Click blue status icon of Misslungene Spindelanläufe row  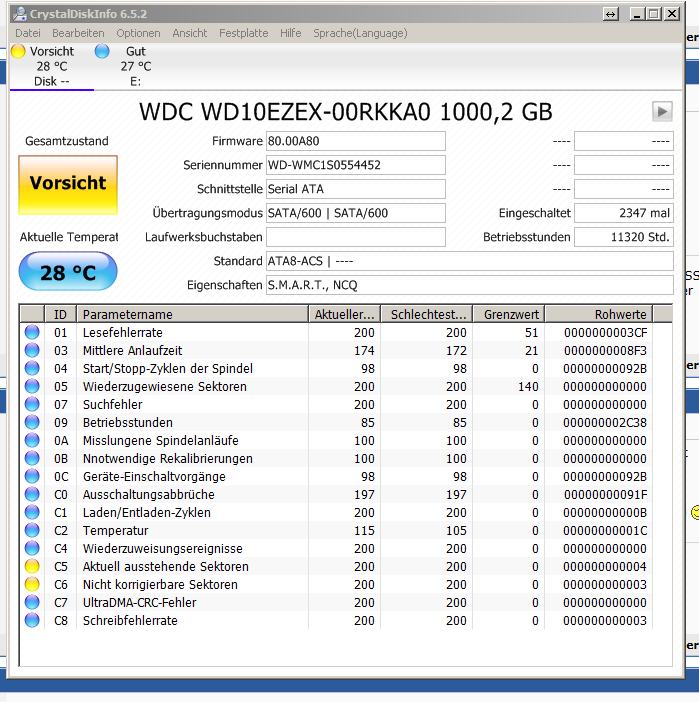tap(32, 441)
